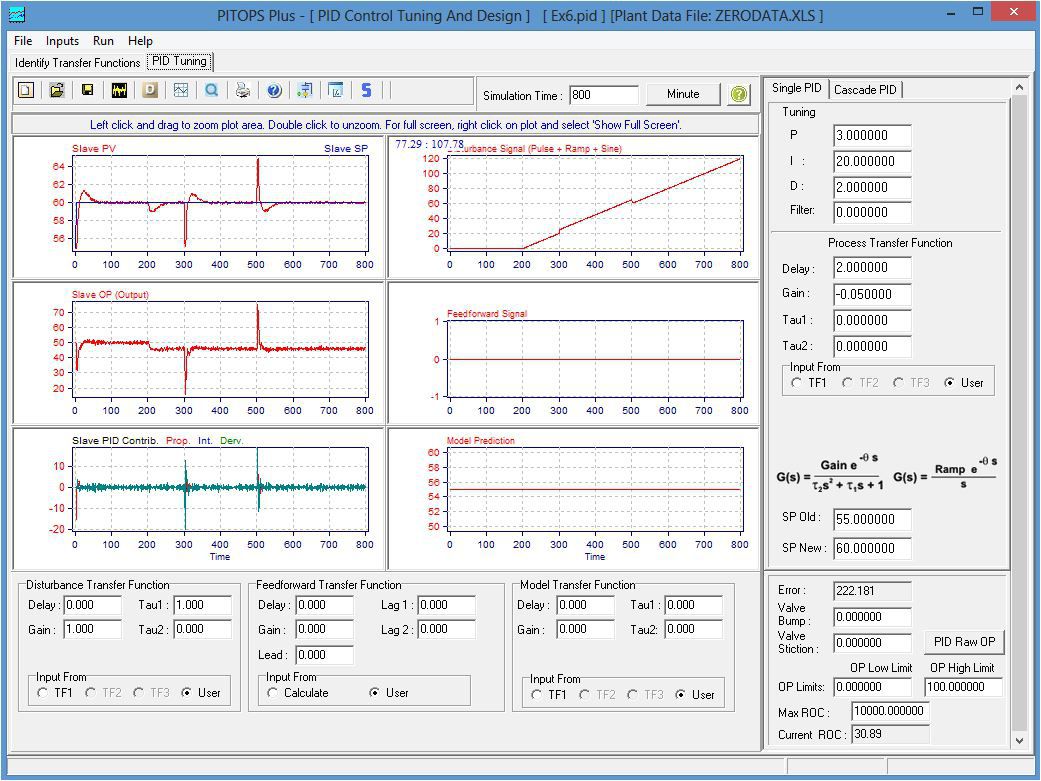Click the Slave PV plot area

click(220, 203)
